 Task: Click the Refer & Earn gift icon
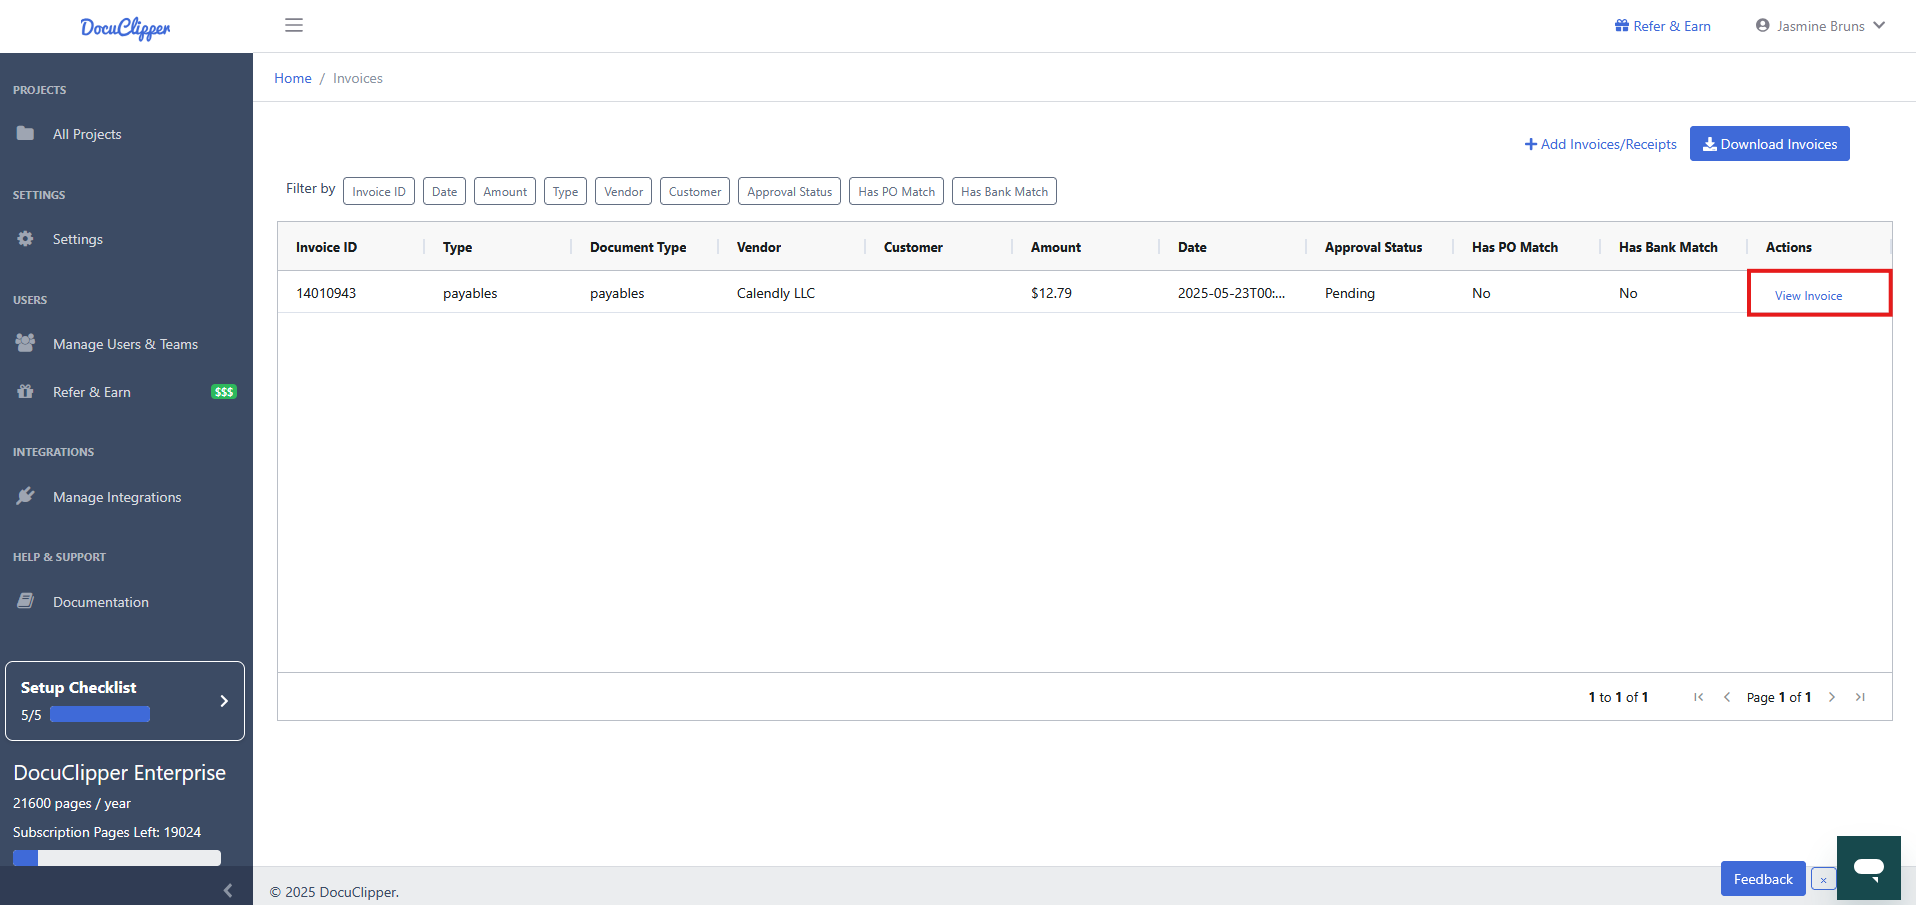coord(25,391)
